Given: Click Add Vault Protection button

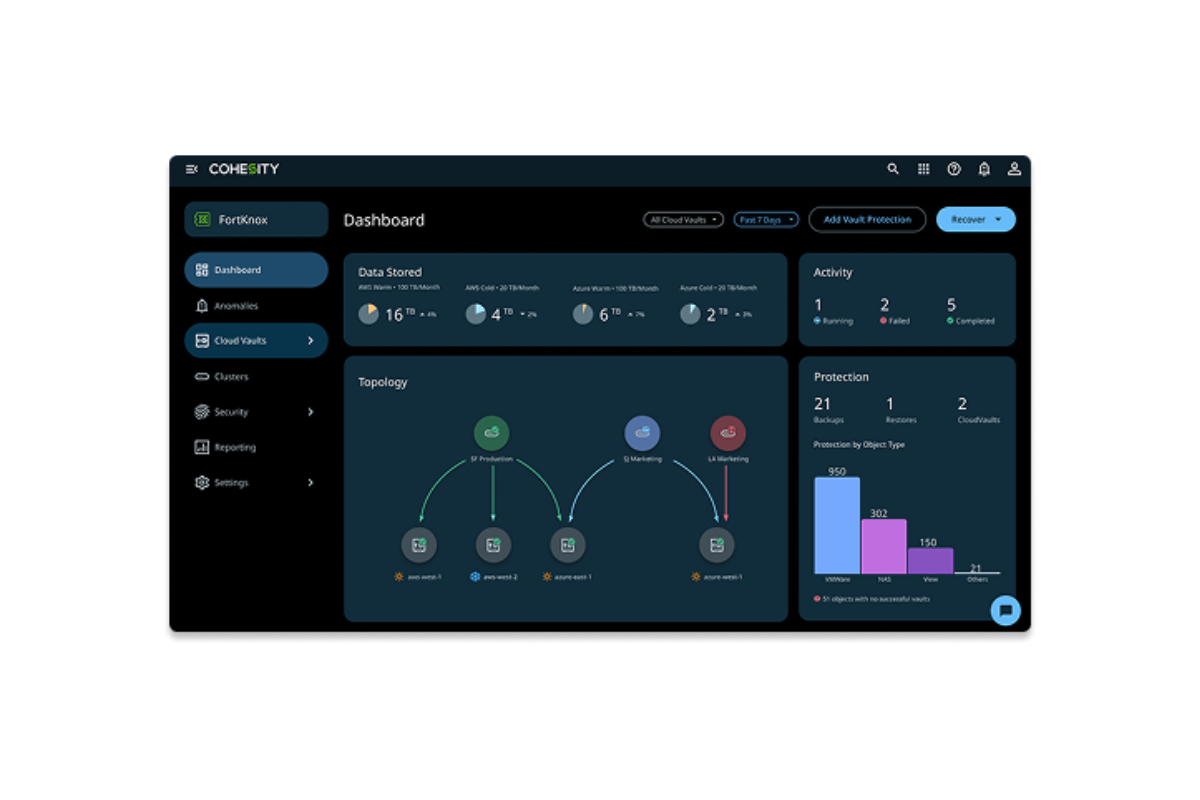Looking at the screenshot, I should [867, 219].
